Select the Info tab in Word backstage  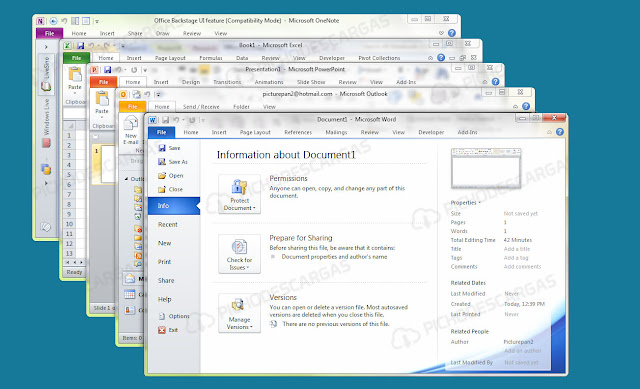coord(174,206)
